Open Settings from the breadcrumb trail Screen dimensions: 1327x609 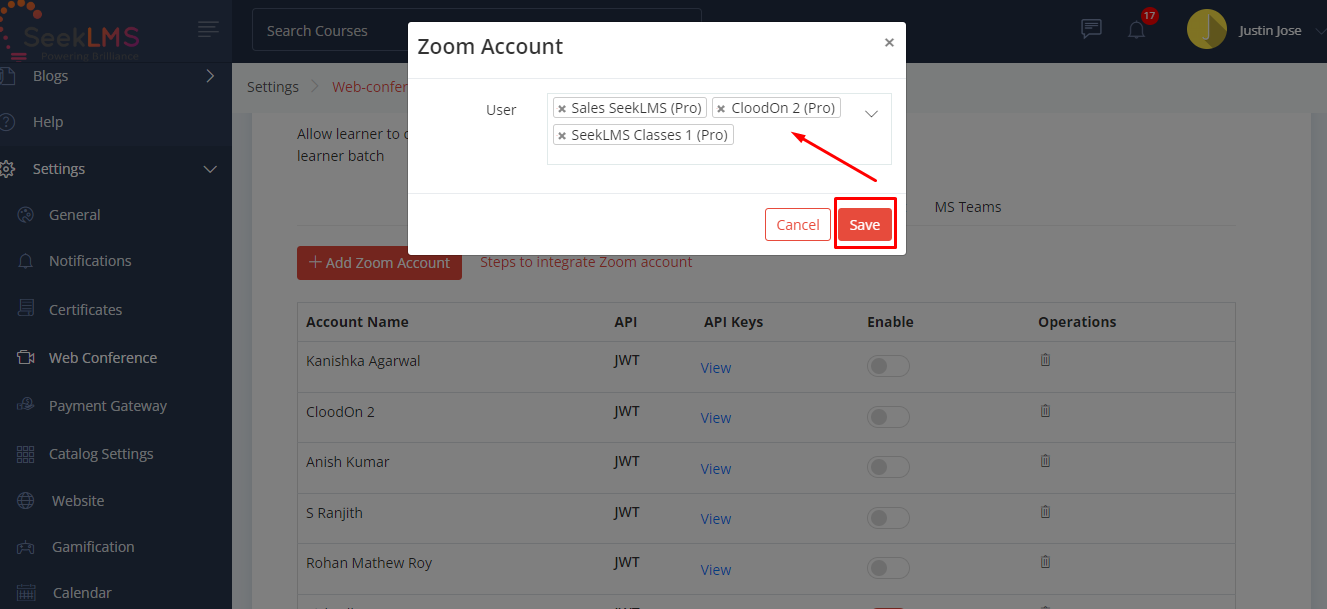click(x=272, y=86)
